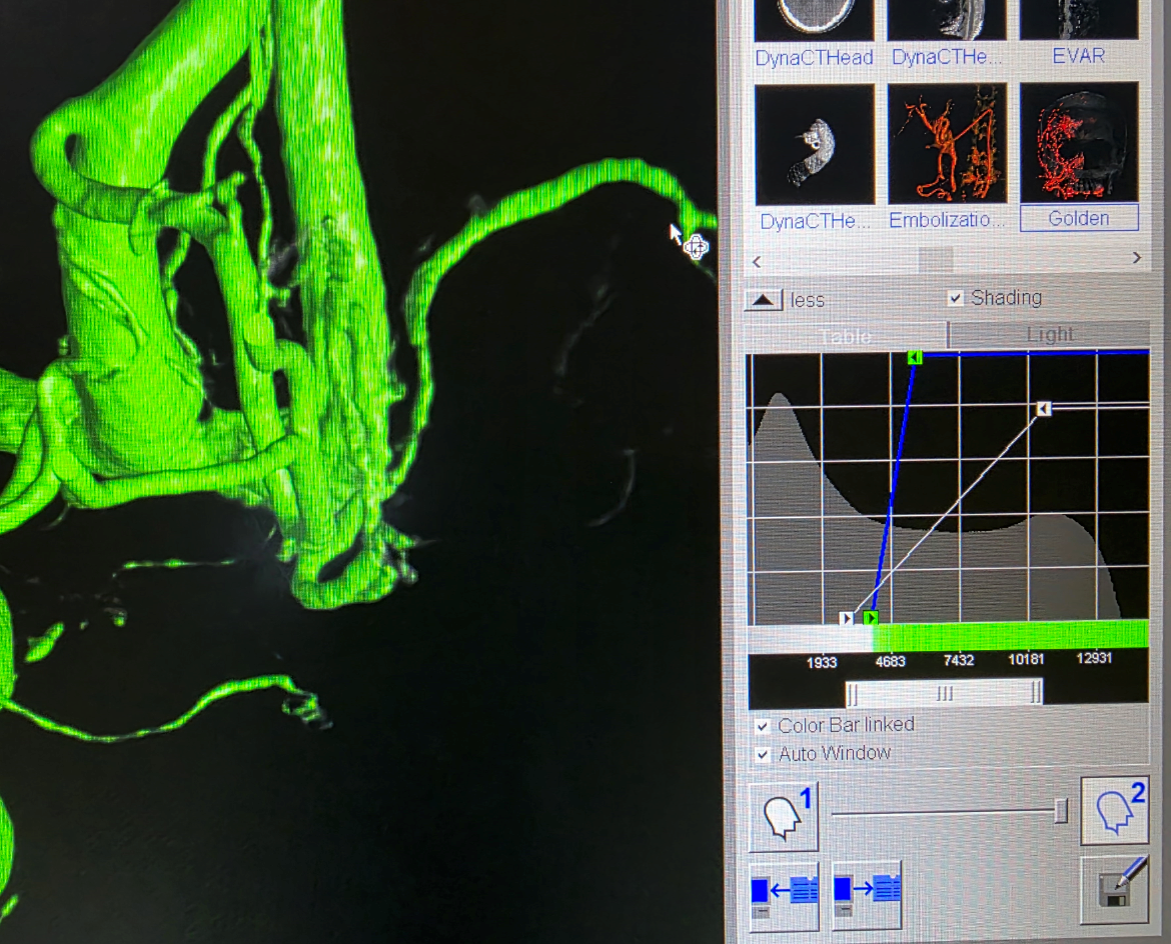
Task: Select the head profile 1 preset button
Action: (783, 816)
